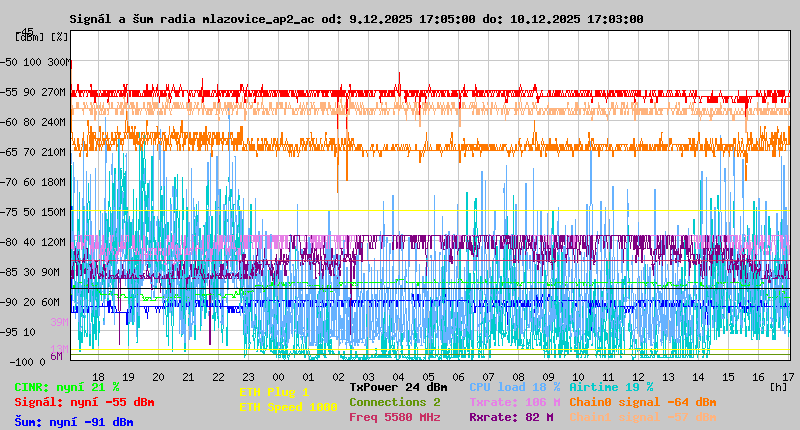Click the CINR legend label
Image resolution: width=800 pixels, height=430 pixels.
[67, 387]
